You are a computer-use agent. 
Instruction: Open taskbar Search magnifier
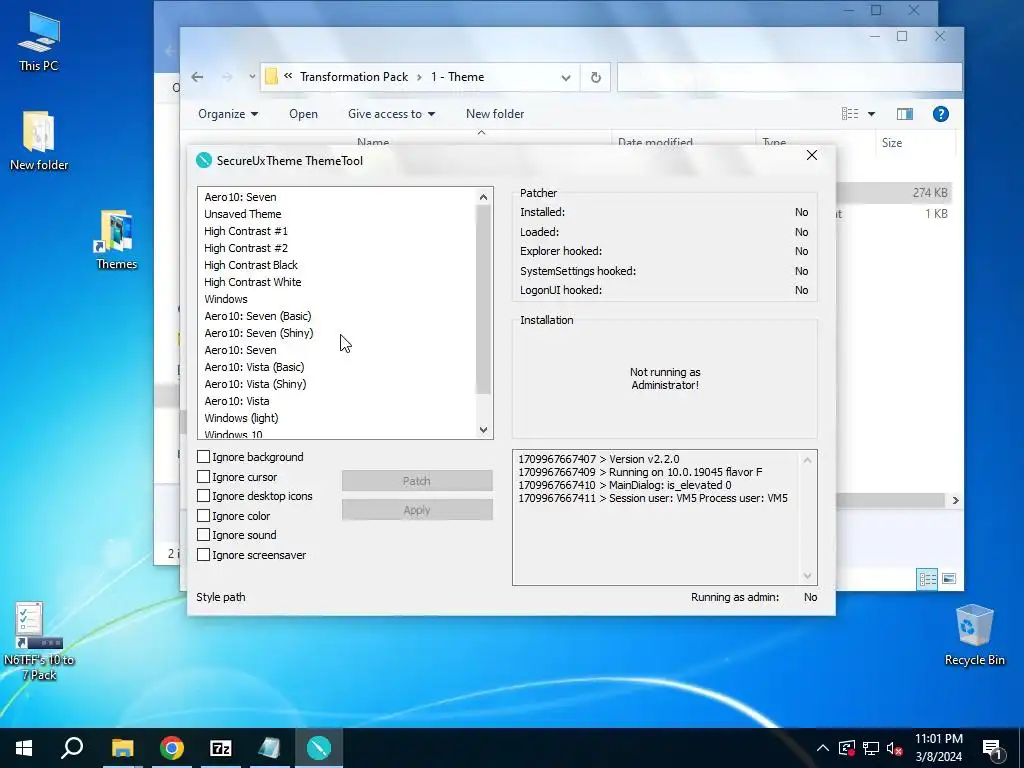tap(72, 748)
